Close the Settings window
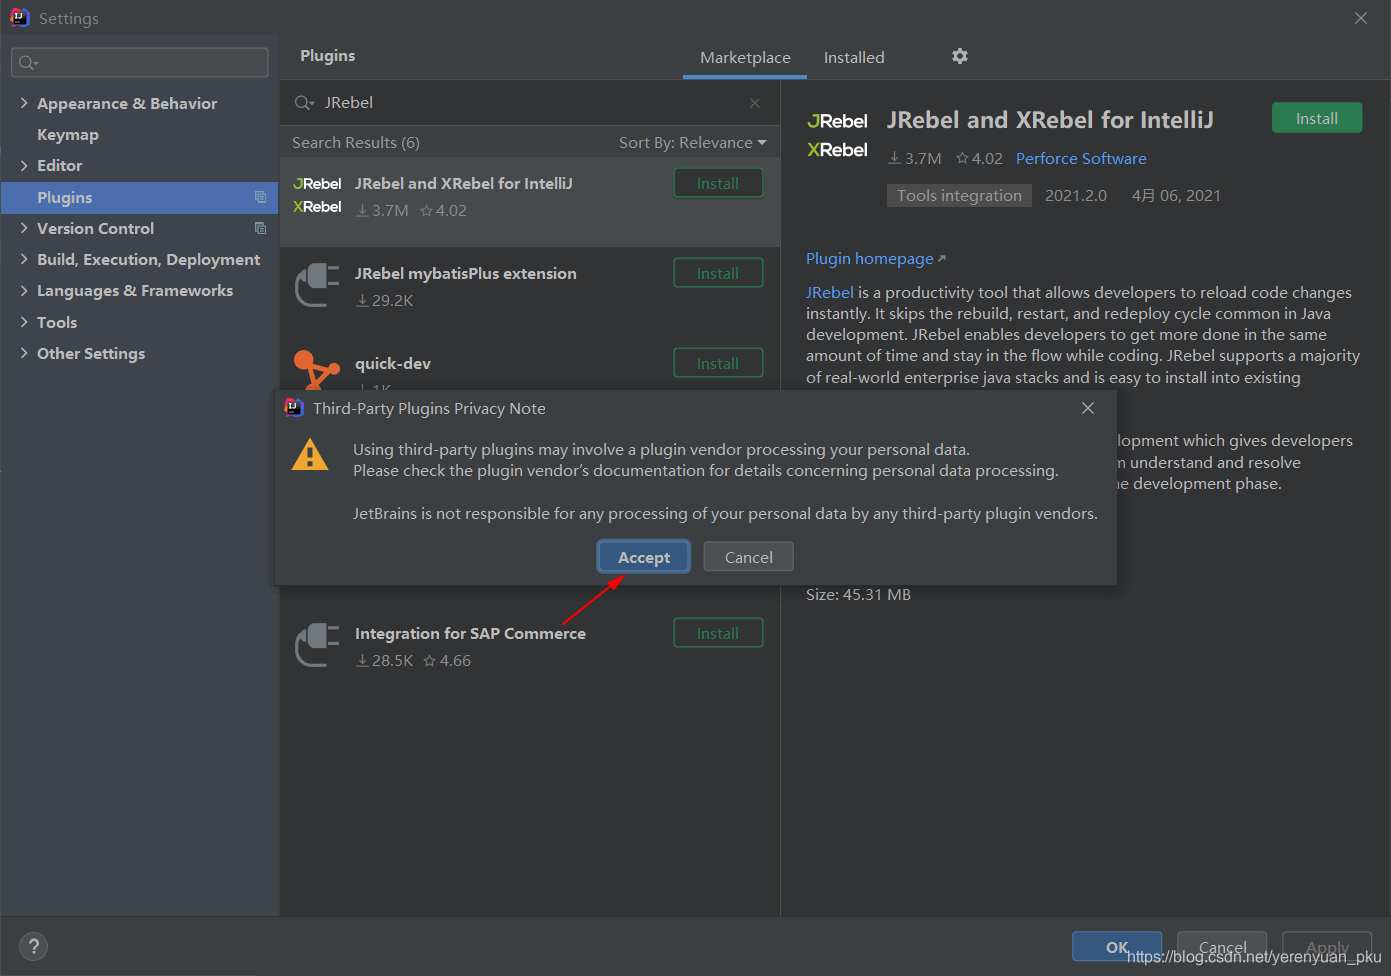Screen dimensions: 1391x976 [x=1361, y=18]
